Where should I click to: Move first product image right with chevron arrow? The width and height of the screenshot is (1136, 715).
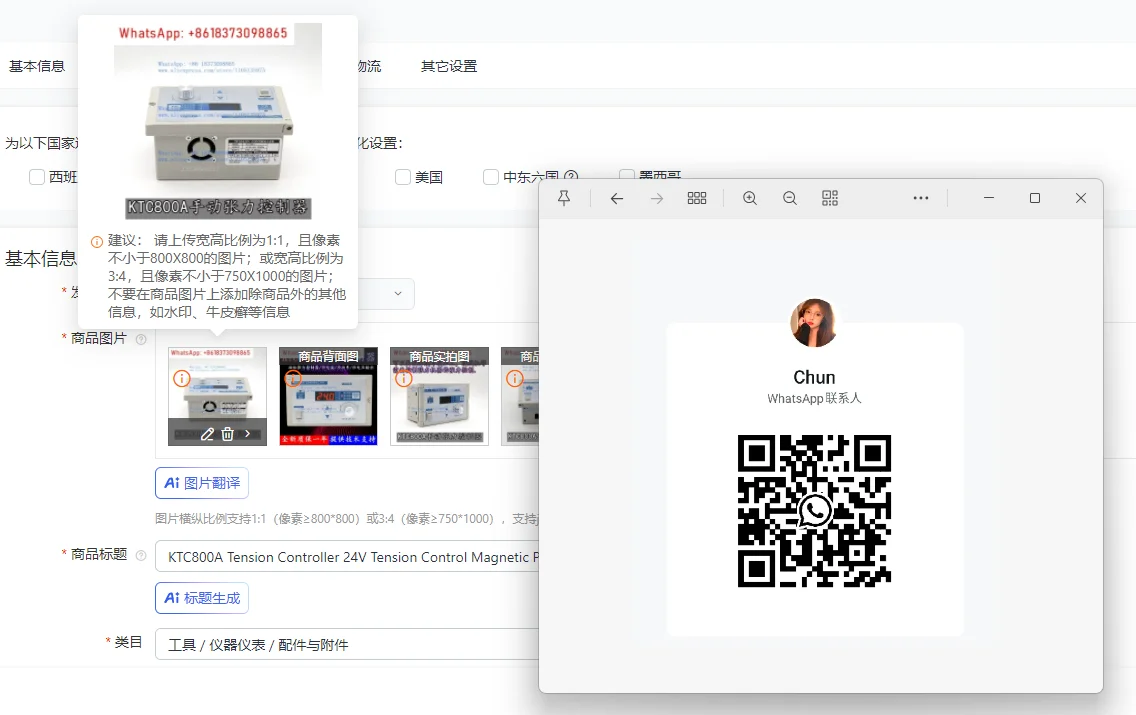click(248, 434)
